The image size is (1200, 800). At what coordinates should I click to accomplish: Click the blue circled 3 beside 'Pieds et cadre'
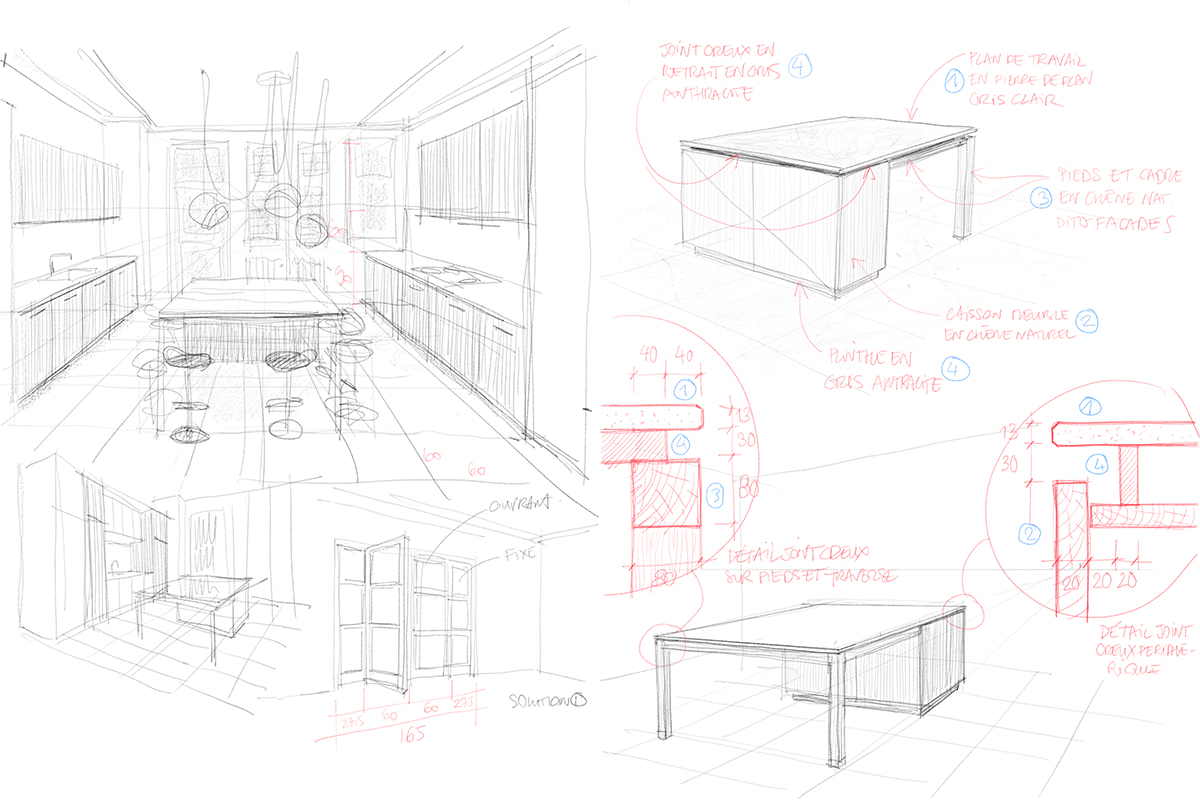pyautogui.click(x=1041, y=197)
